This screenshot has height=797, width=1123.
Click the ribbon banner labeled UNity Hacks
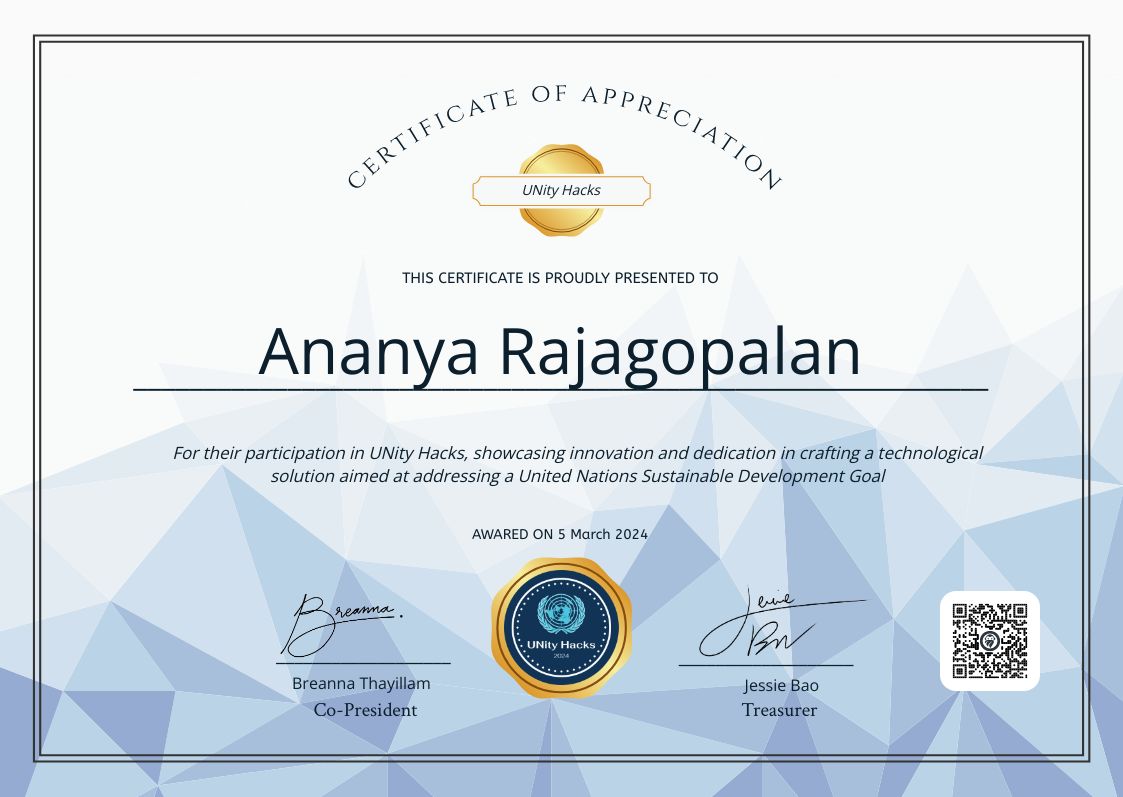[562, 190]
